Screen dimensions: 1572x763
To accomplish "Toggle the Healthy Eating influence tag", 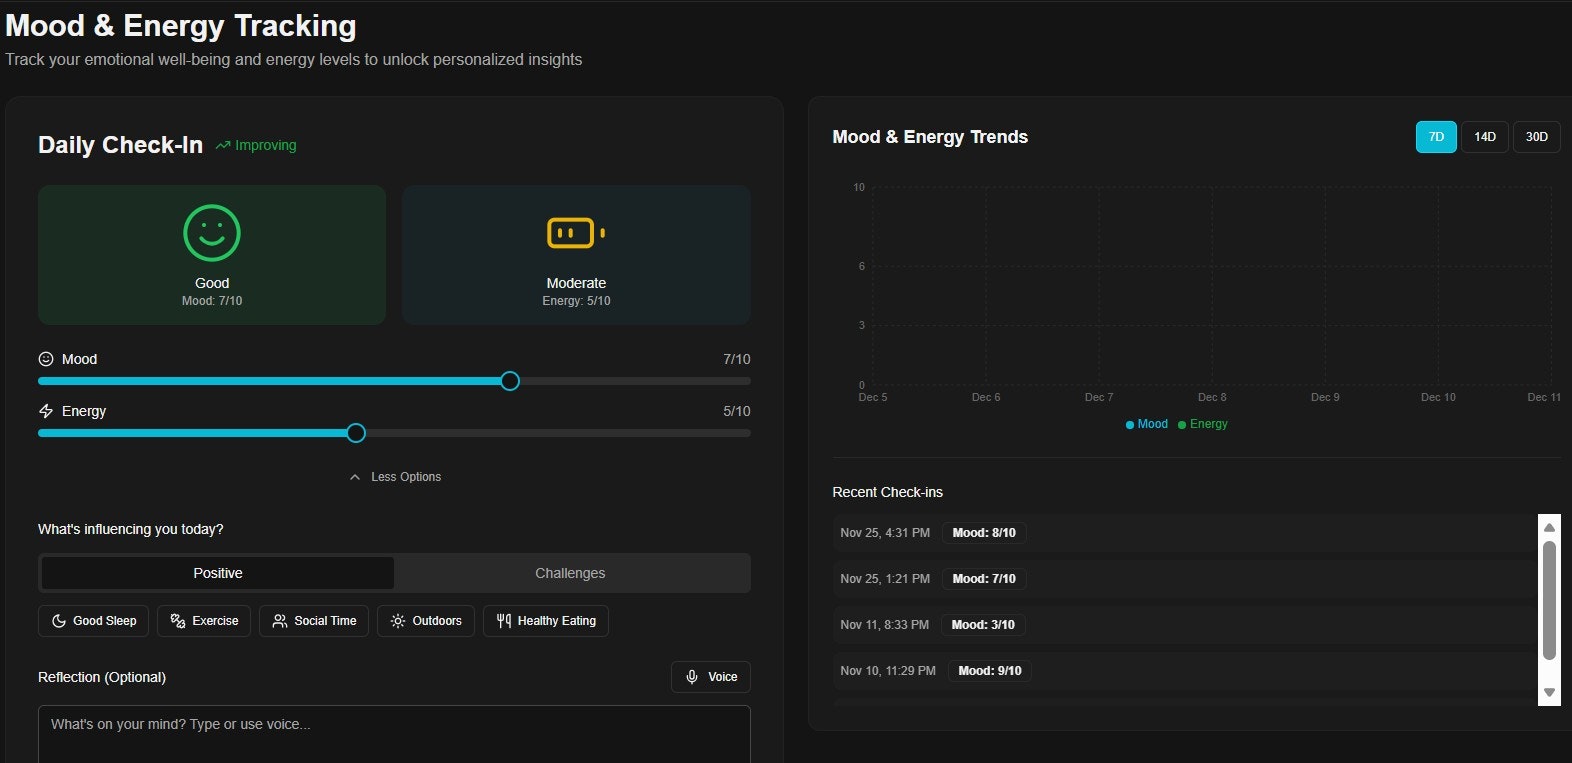I will (546, 621).
